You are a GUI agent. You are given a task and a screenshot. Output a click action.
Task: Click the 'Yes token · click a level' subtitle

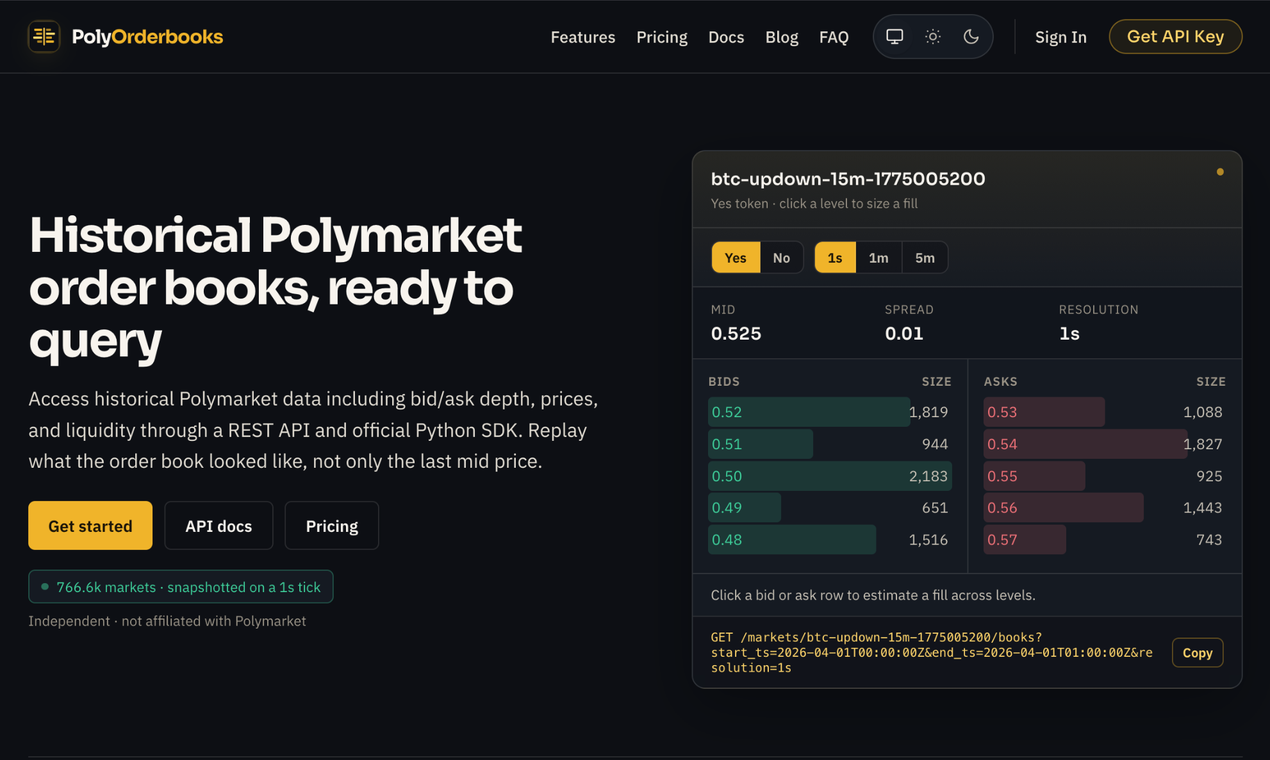pos(814,204)
